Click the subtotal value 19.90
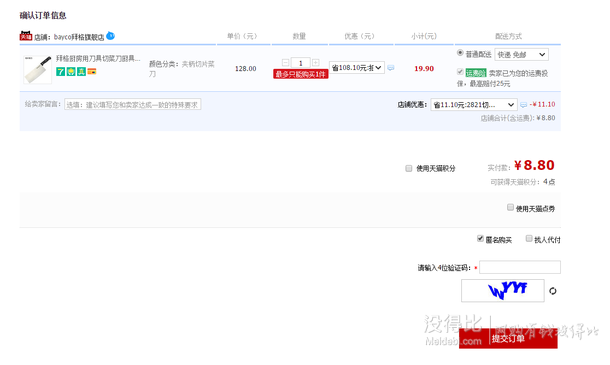Viewport: 610px width, 365px height. pyautogui.click(x=424, y=68)
